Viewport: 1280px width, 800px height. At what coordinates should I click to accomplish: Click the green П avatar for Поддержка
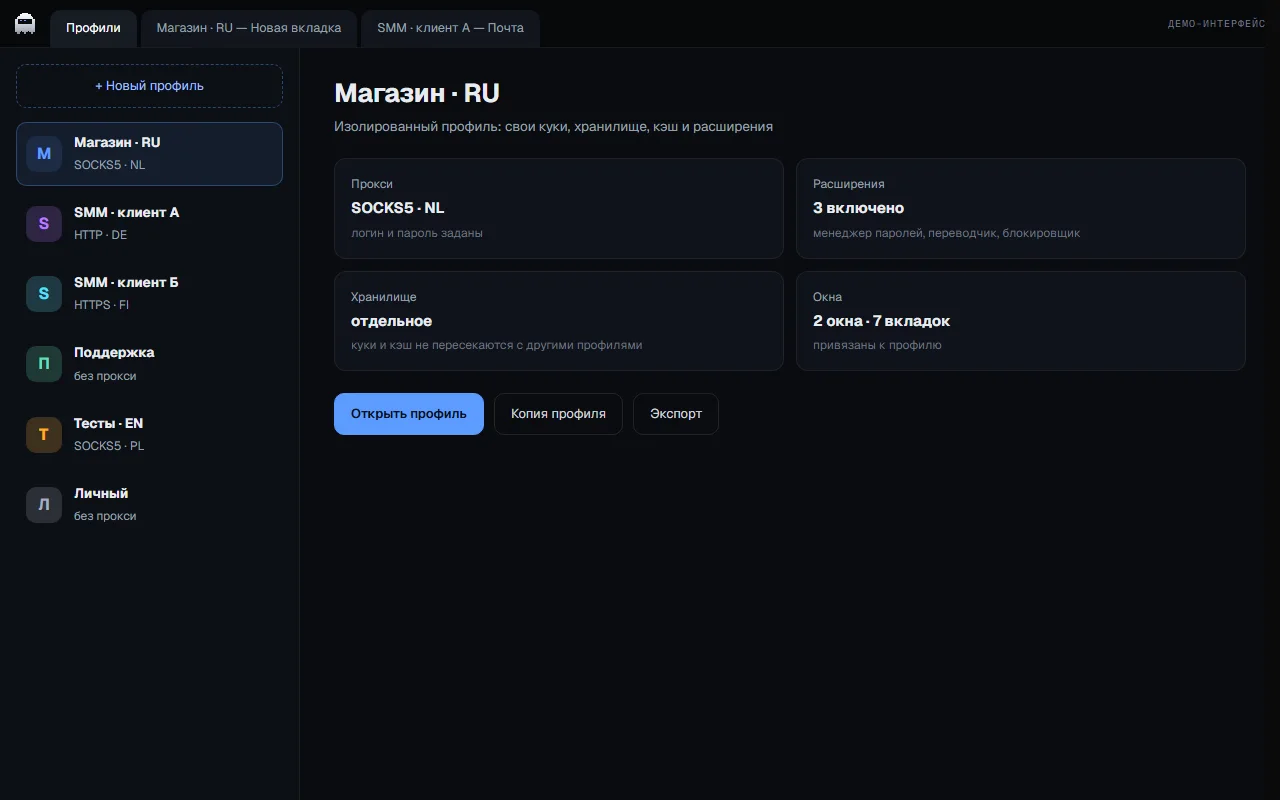44,364
